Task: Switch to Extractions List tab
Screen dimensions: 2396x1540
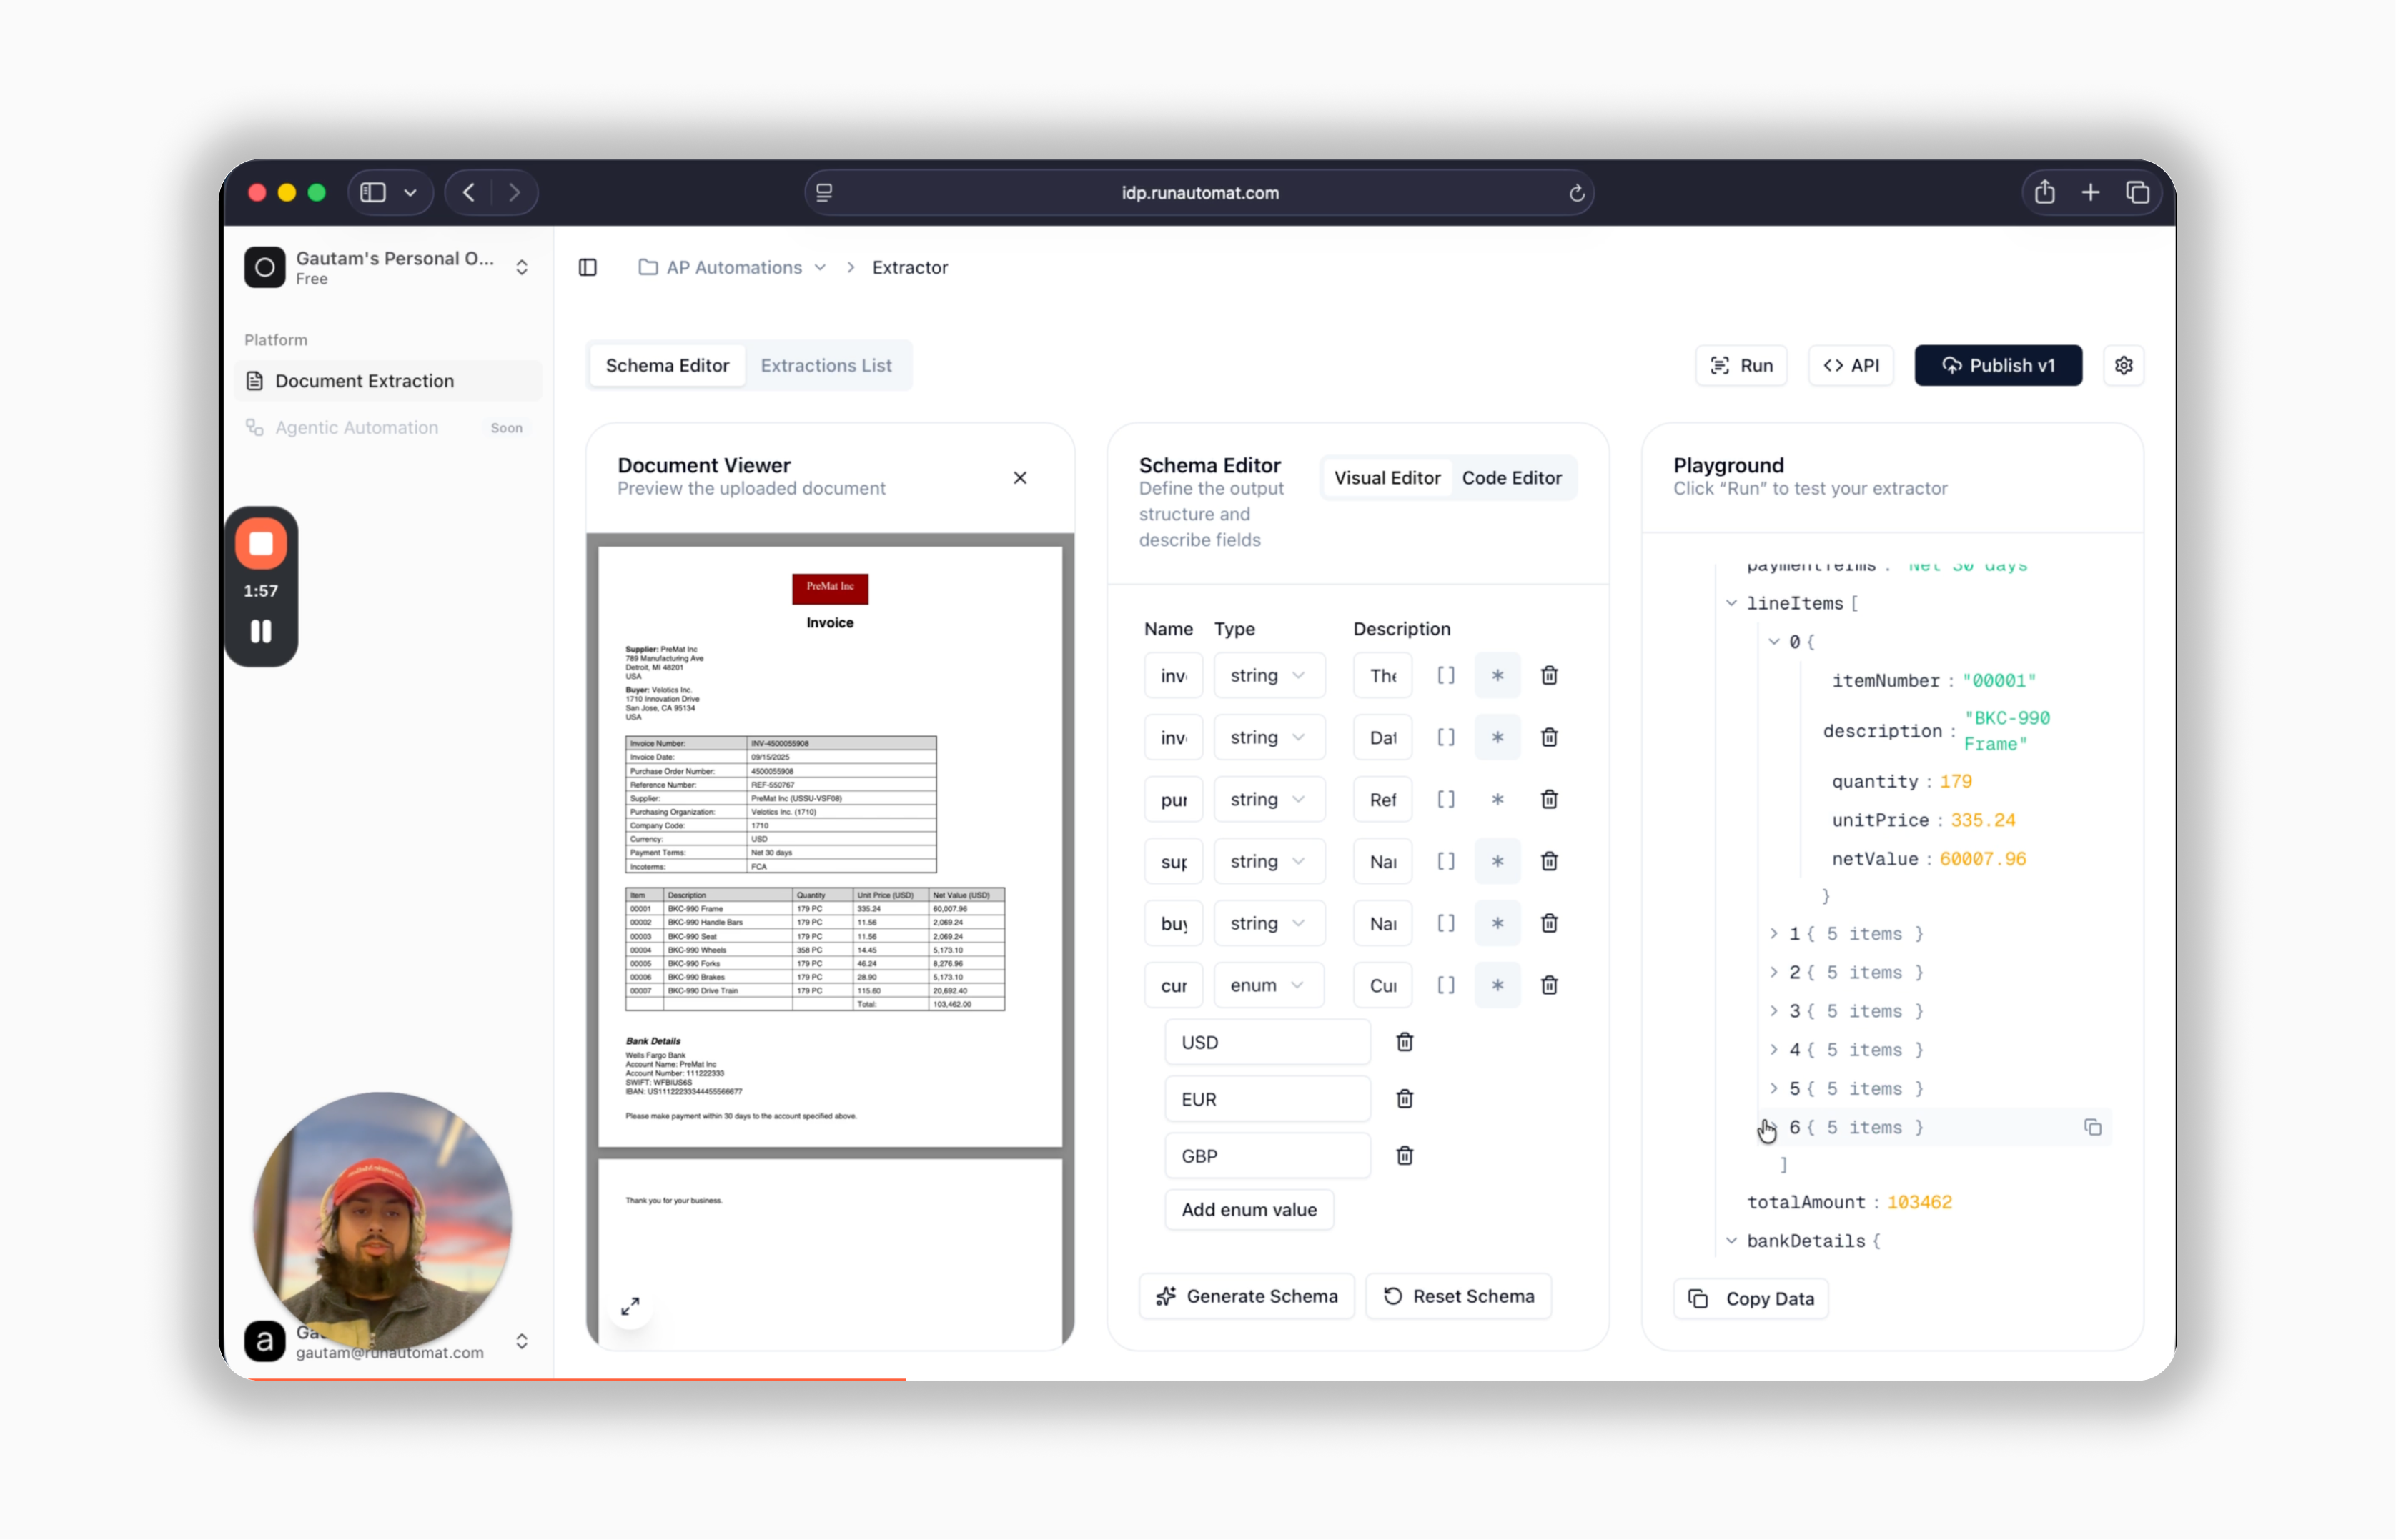Action: coord(825,365)
